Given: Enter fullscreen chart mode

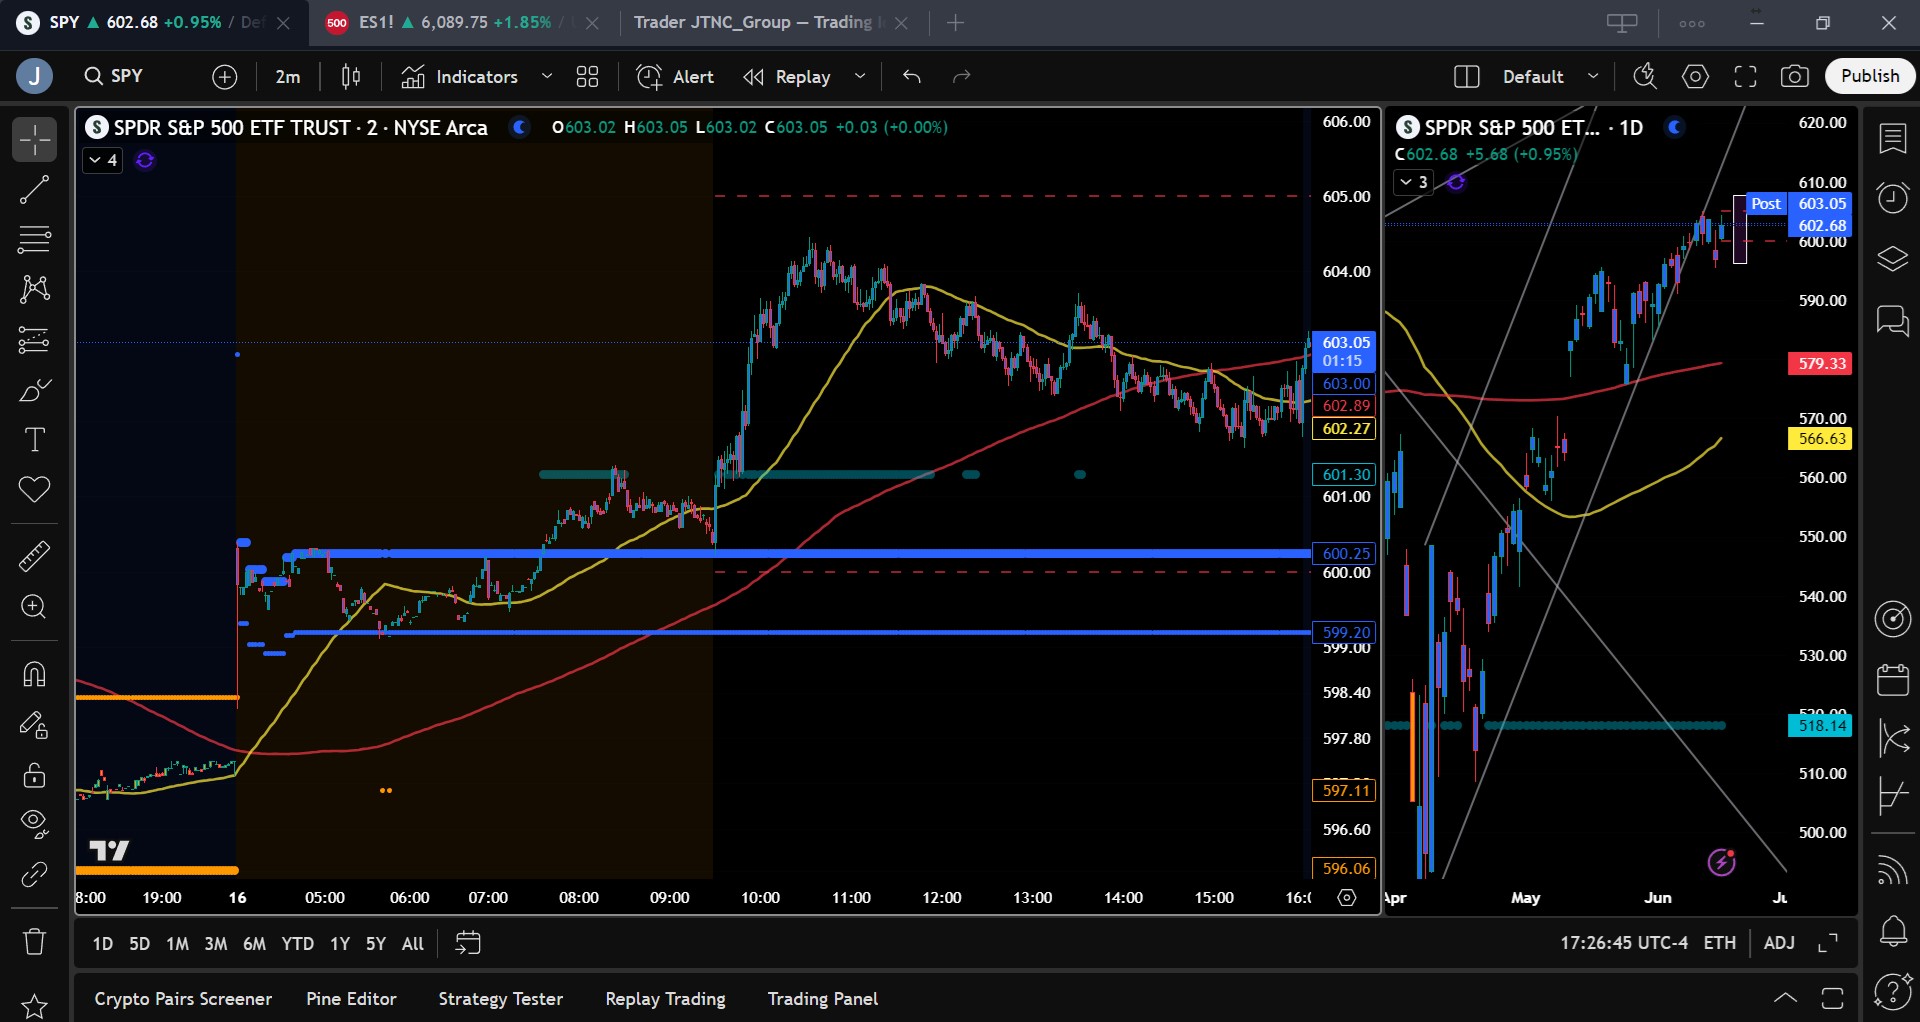Looking at the screenshot, I should pos(1746,76).
